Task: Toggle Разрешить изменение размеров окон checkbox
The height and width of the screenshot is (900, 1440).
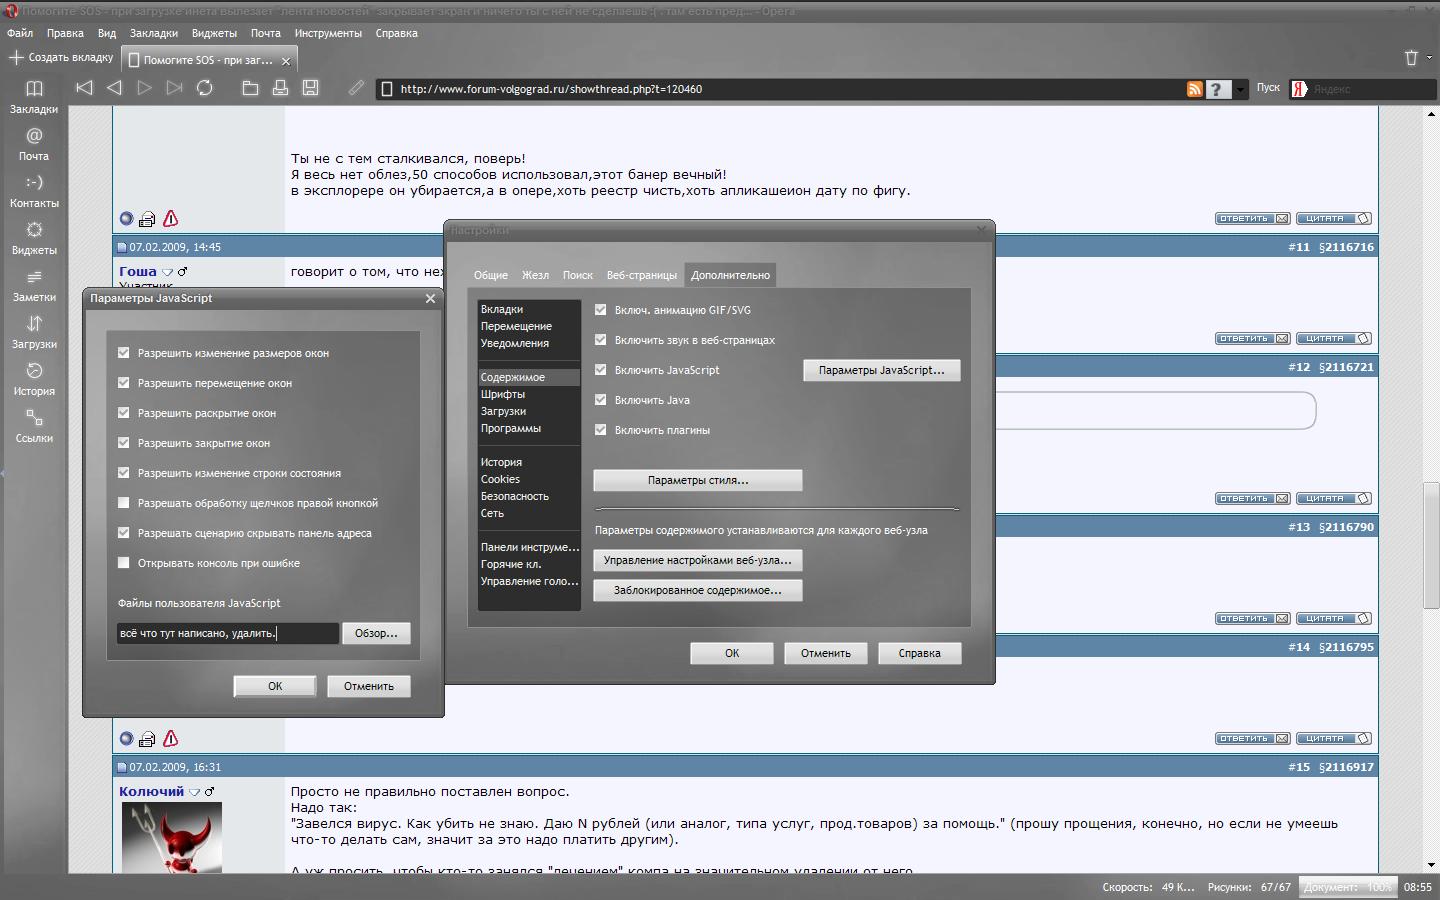Action: [x=124, y=353]
